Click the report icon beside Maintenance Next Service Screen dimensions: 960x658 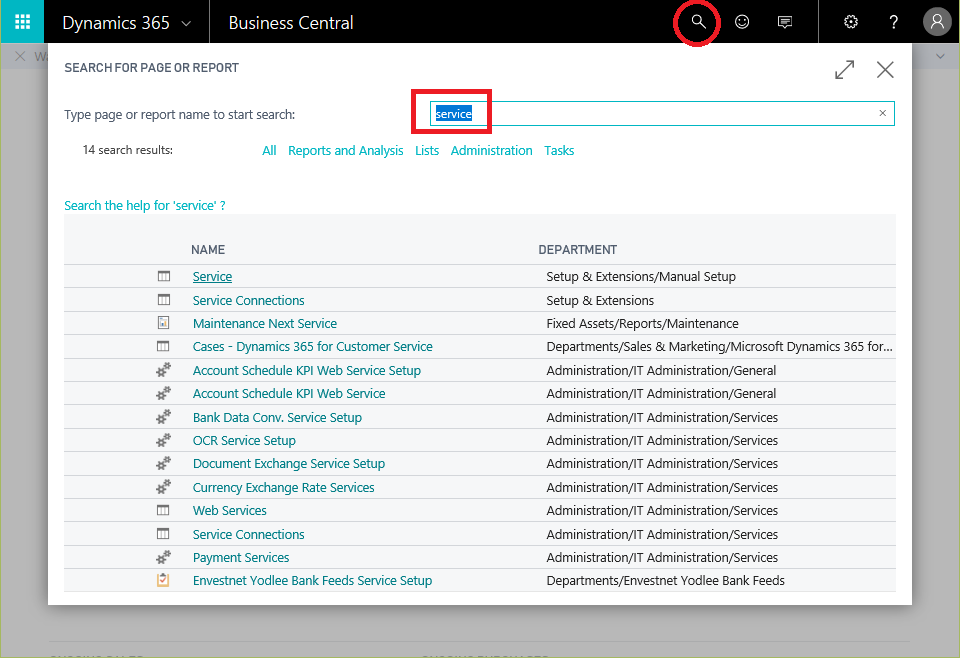tap(163, 323)
